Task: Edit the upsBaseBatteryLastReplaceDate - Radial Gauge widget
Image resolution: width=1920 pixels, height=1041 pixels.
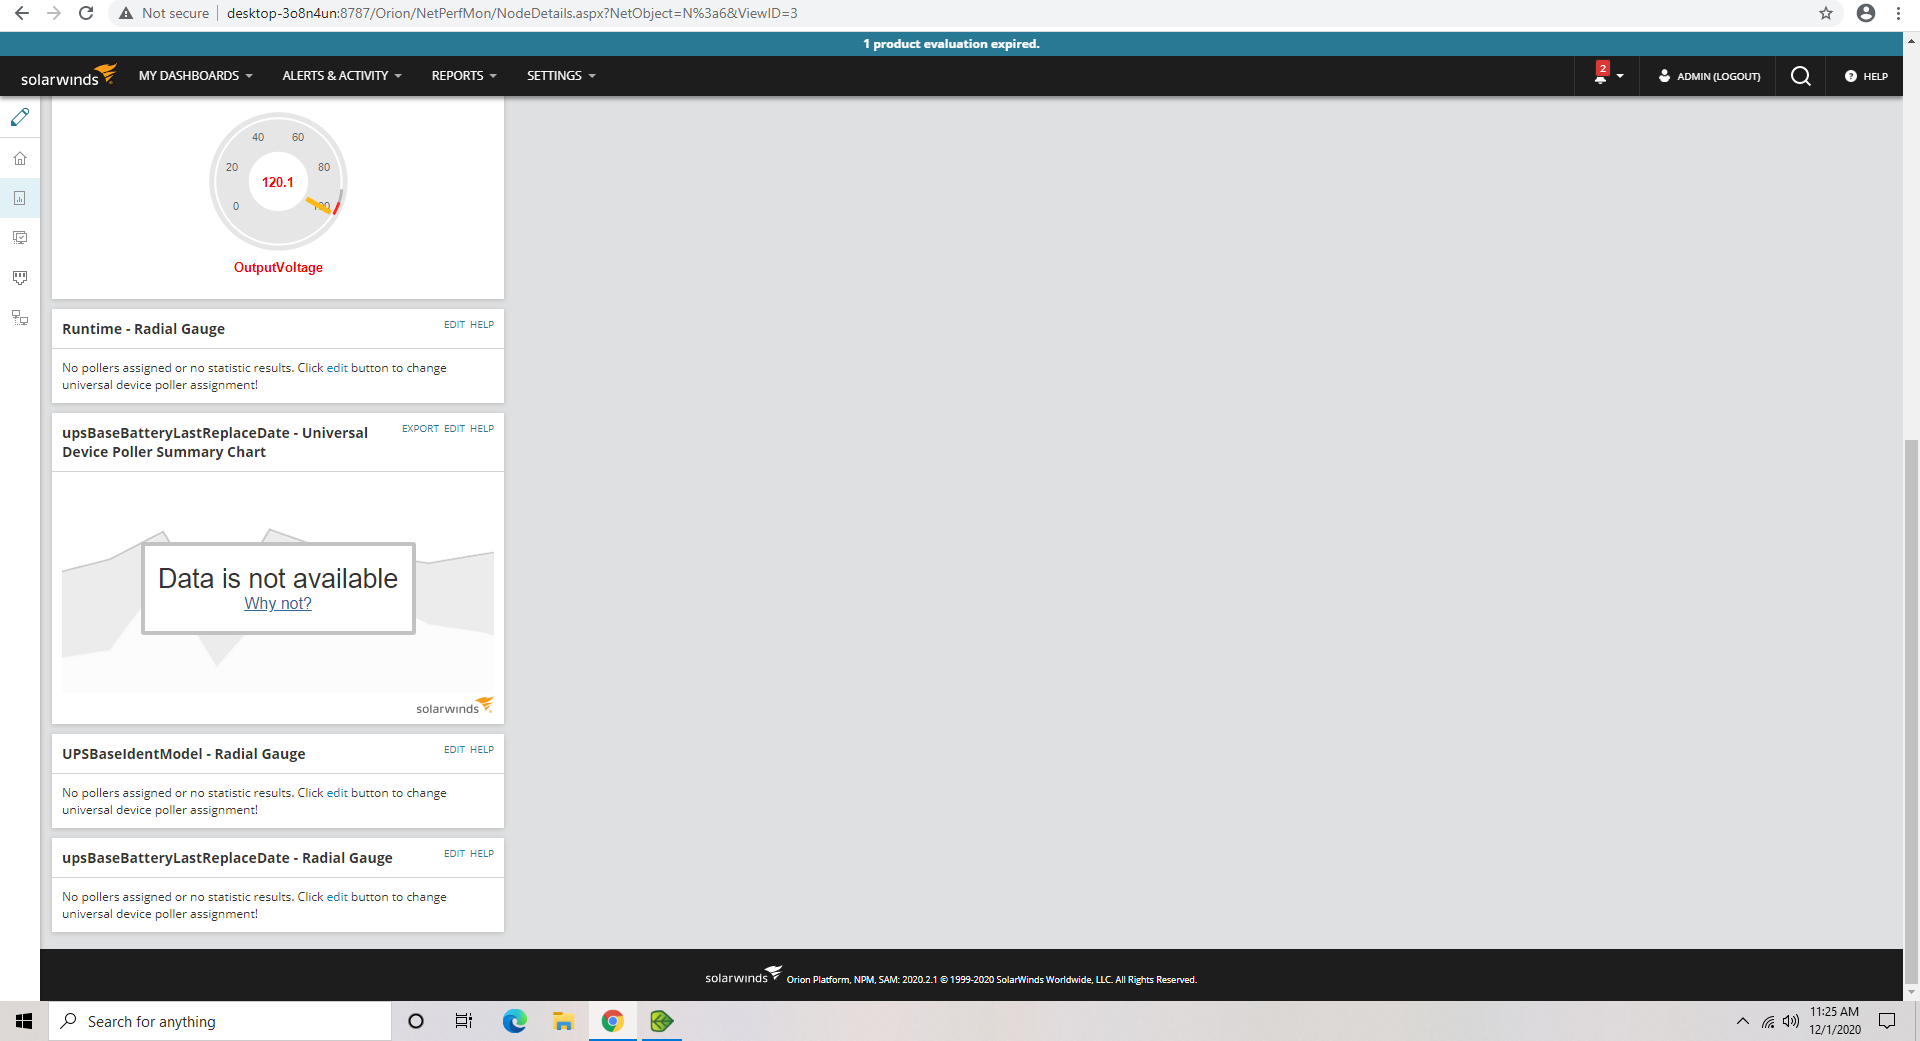Action: tap(454, 854)
